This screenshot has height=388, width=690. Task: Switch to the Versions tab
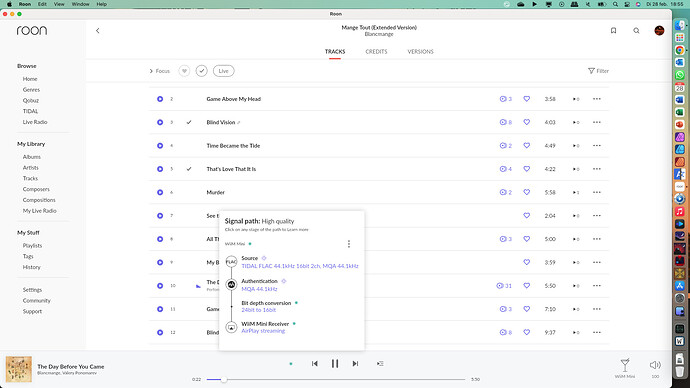coord(420,51)
